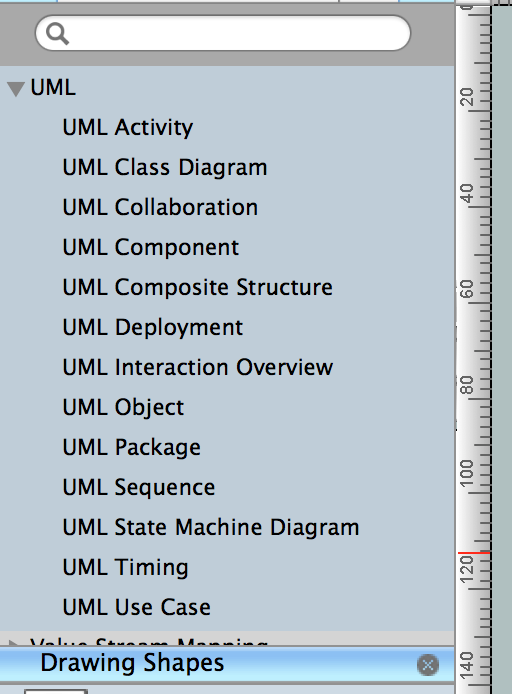512x694 pixels.
Task: Open the UML Class Diagram library
Action: 165,168
